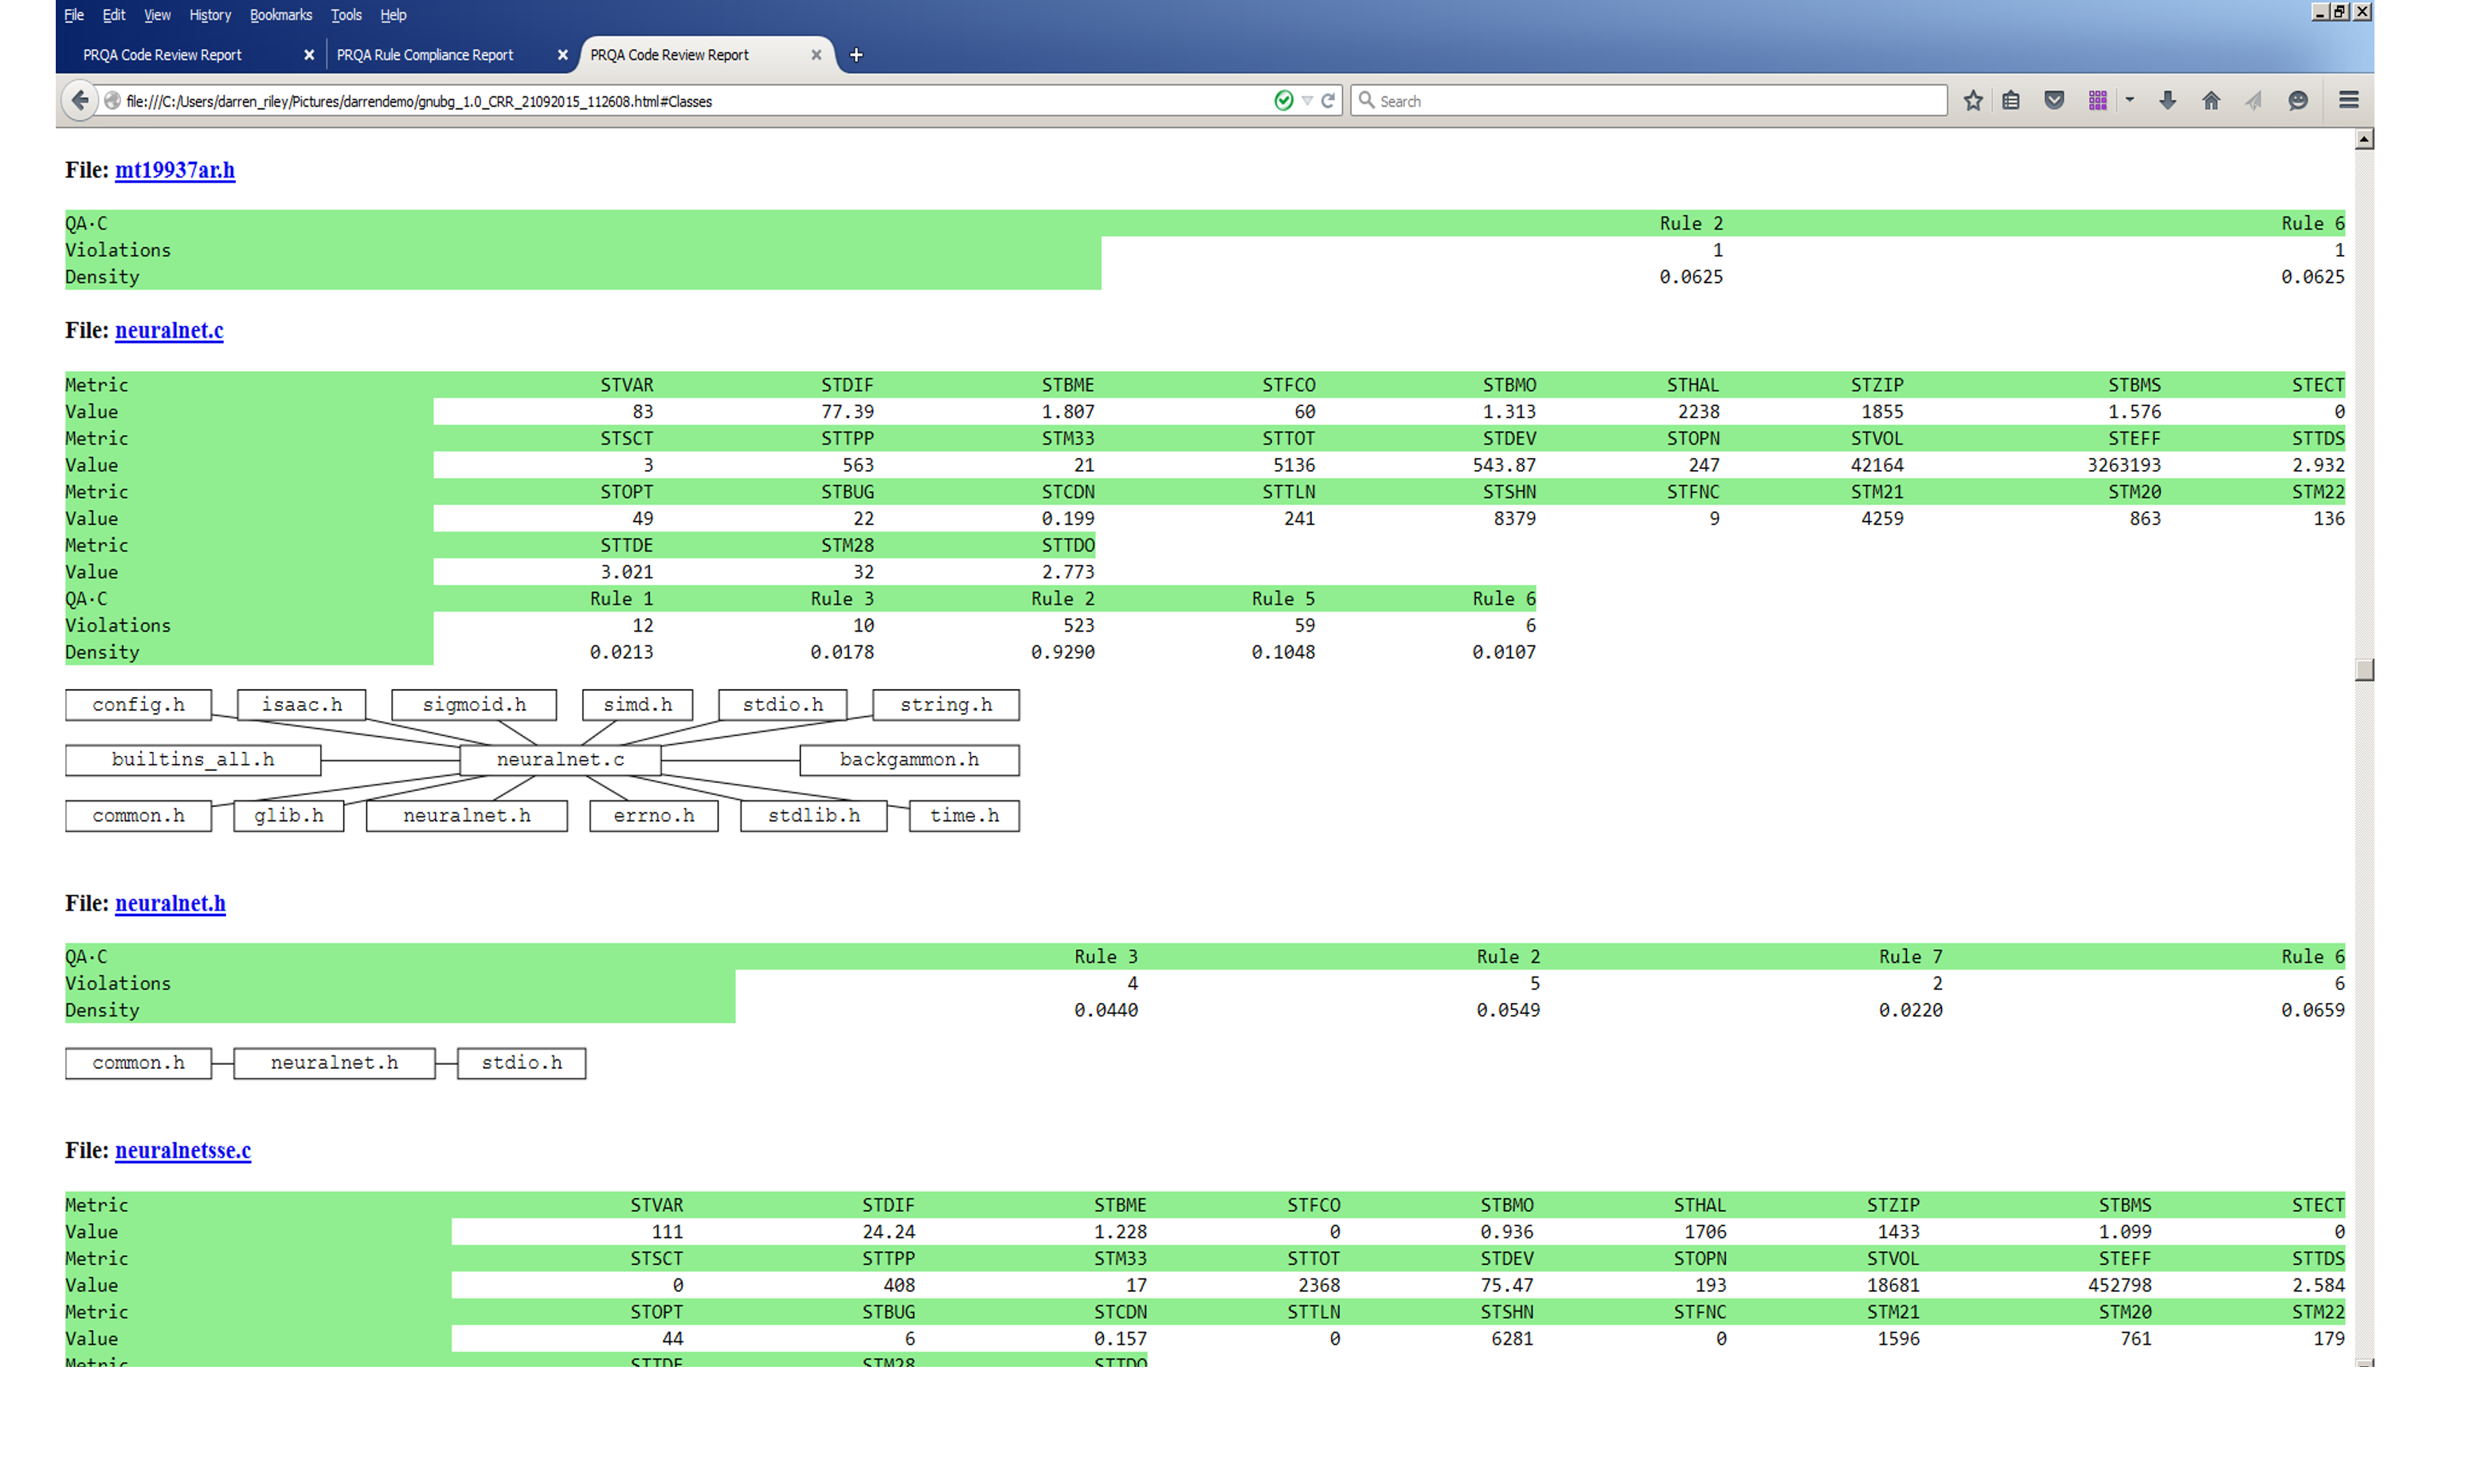The image size is (2482, 1484).
Task: Click the Pocket save icon
Action: tap(2054, 101)
